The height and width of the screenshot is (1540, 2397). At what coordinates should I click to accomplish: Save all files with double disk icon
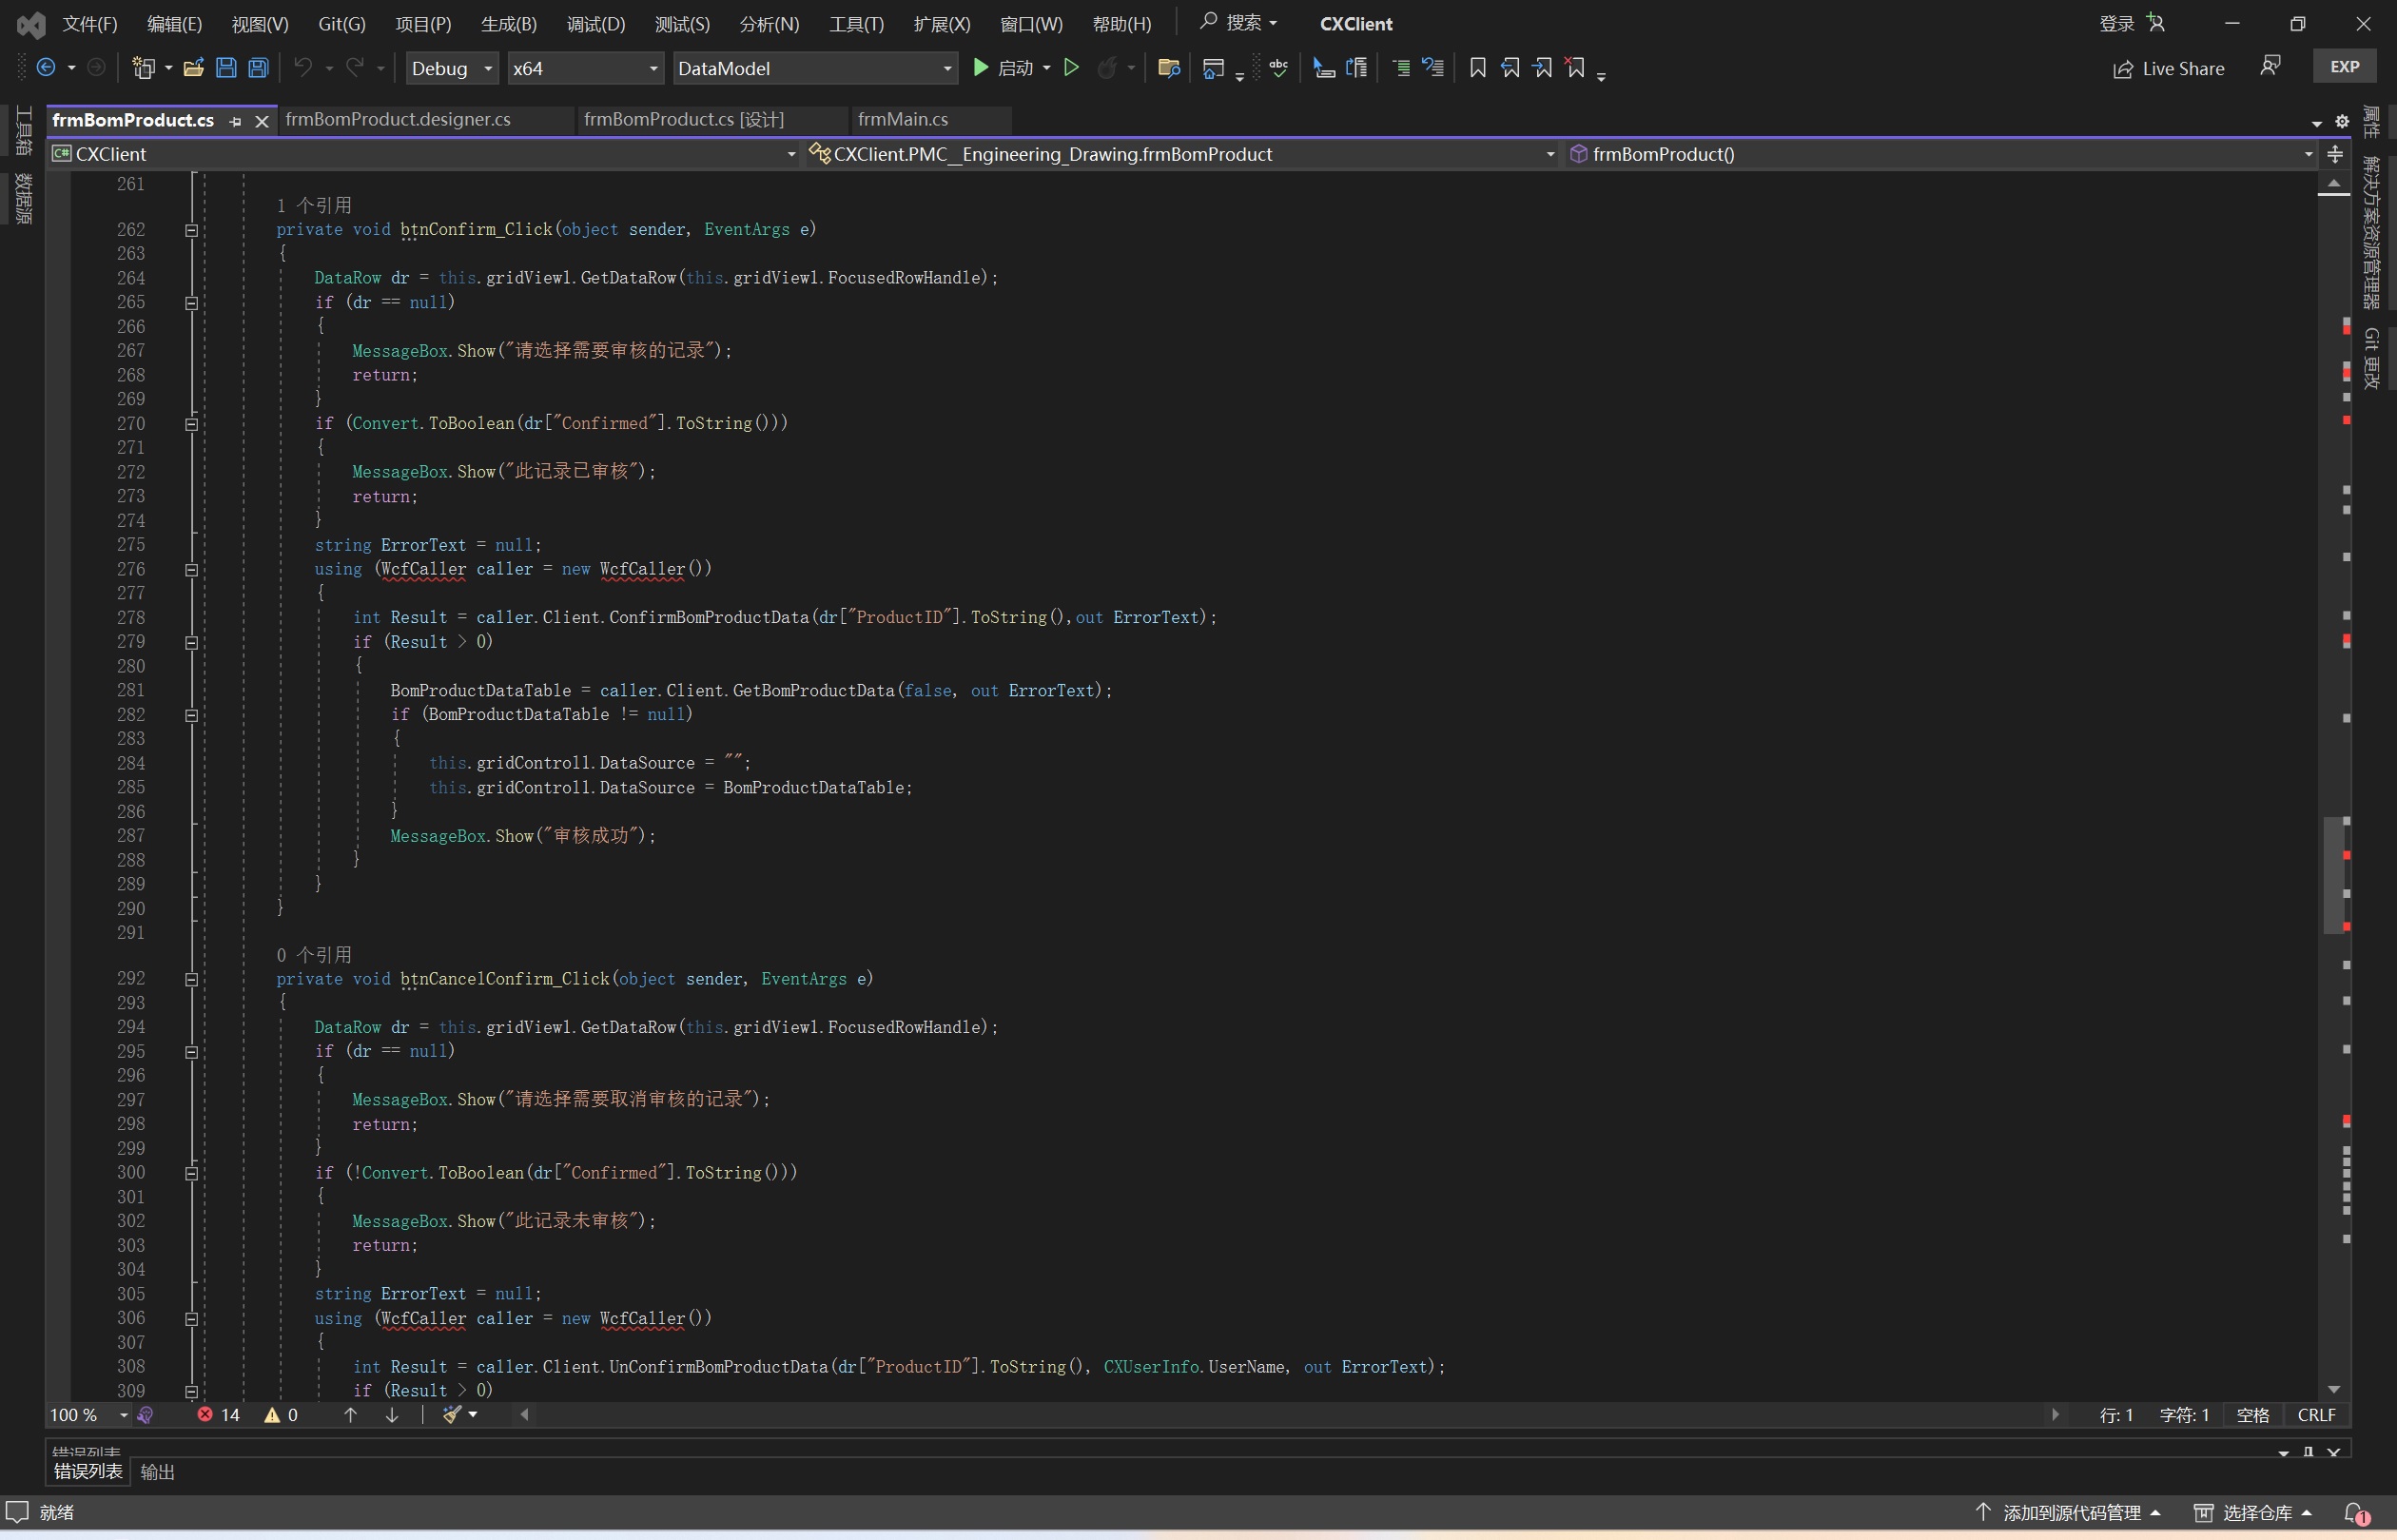(x=258, y=68)
